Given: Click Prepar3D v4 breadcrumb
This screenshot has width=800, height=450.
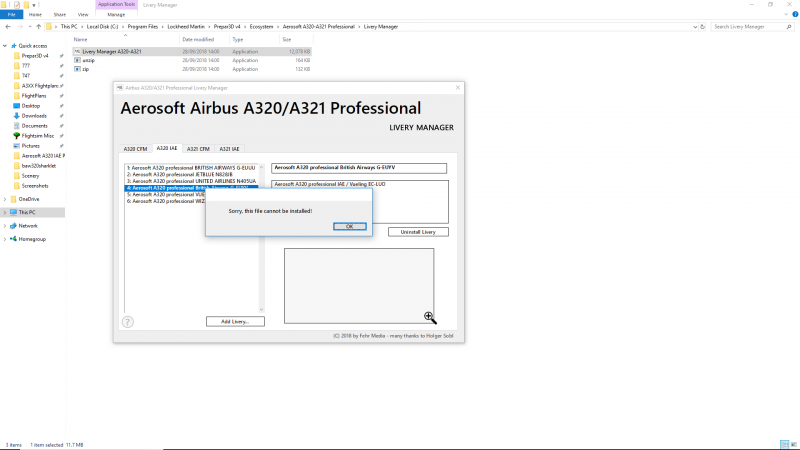Looking at the screenshot, I should [x=227, y=27].
